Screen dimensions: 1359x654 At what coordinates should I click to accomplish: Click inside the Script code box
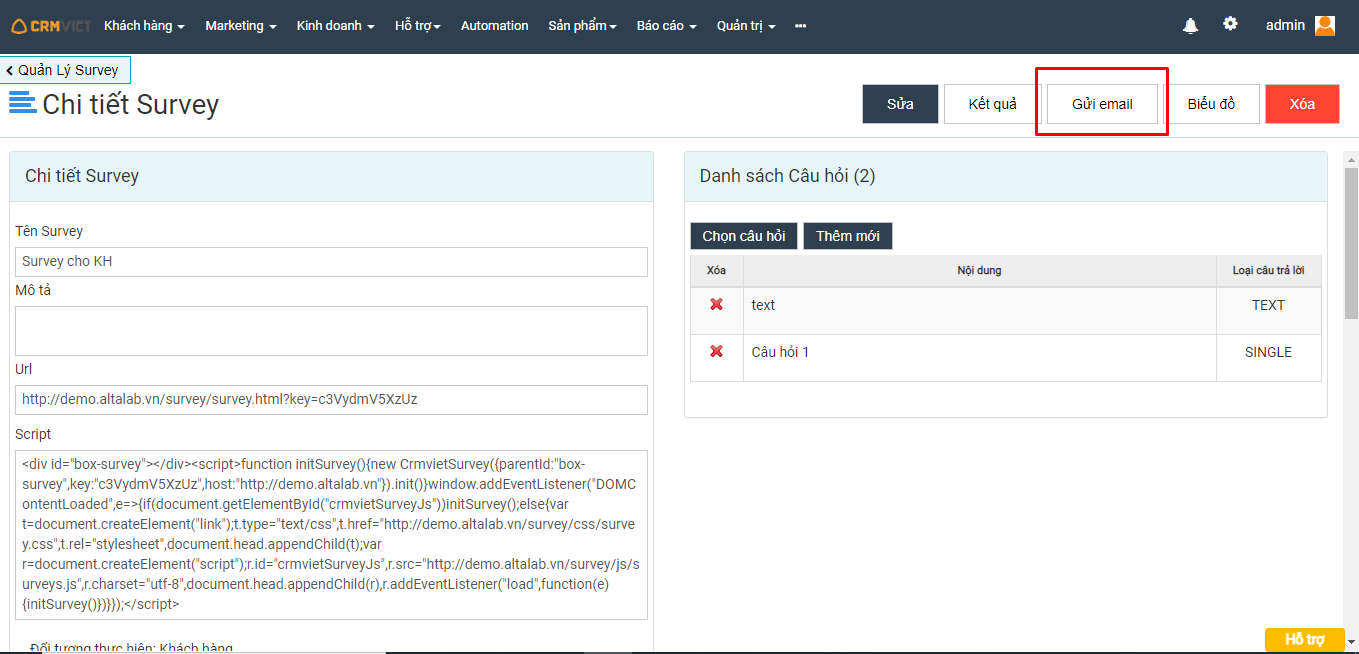click(x=331, y=535)
